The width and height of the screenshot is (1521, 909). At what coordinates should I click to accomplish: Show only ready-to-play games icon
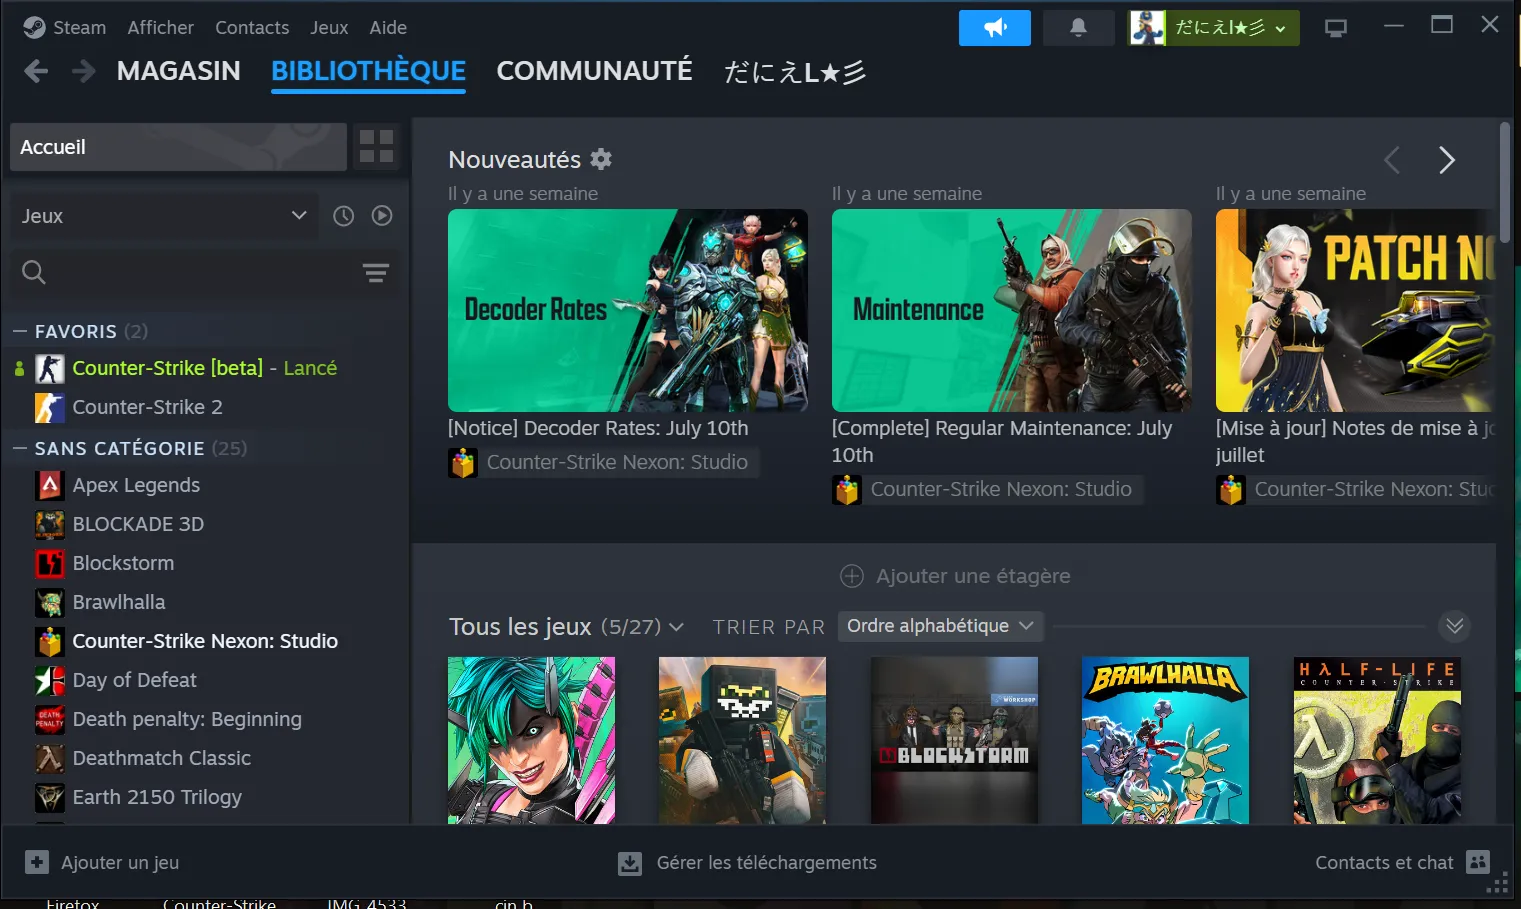pyautogui.click(x=382, y=216)
